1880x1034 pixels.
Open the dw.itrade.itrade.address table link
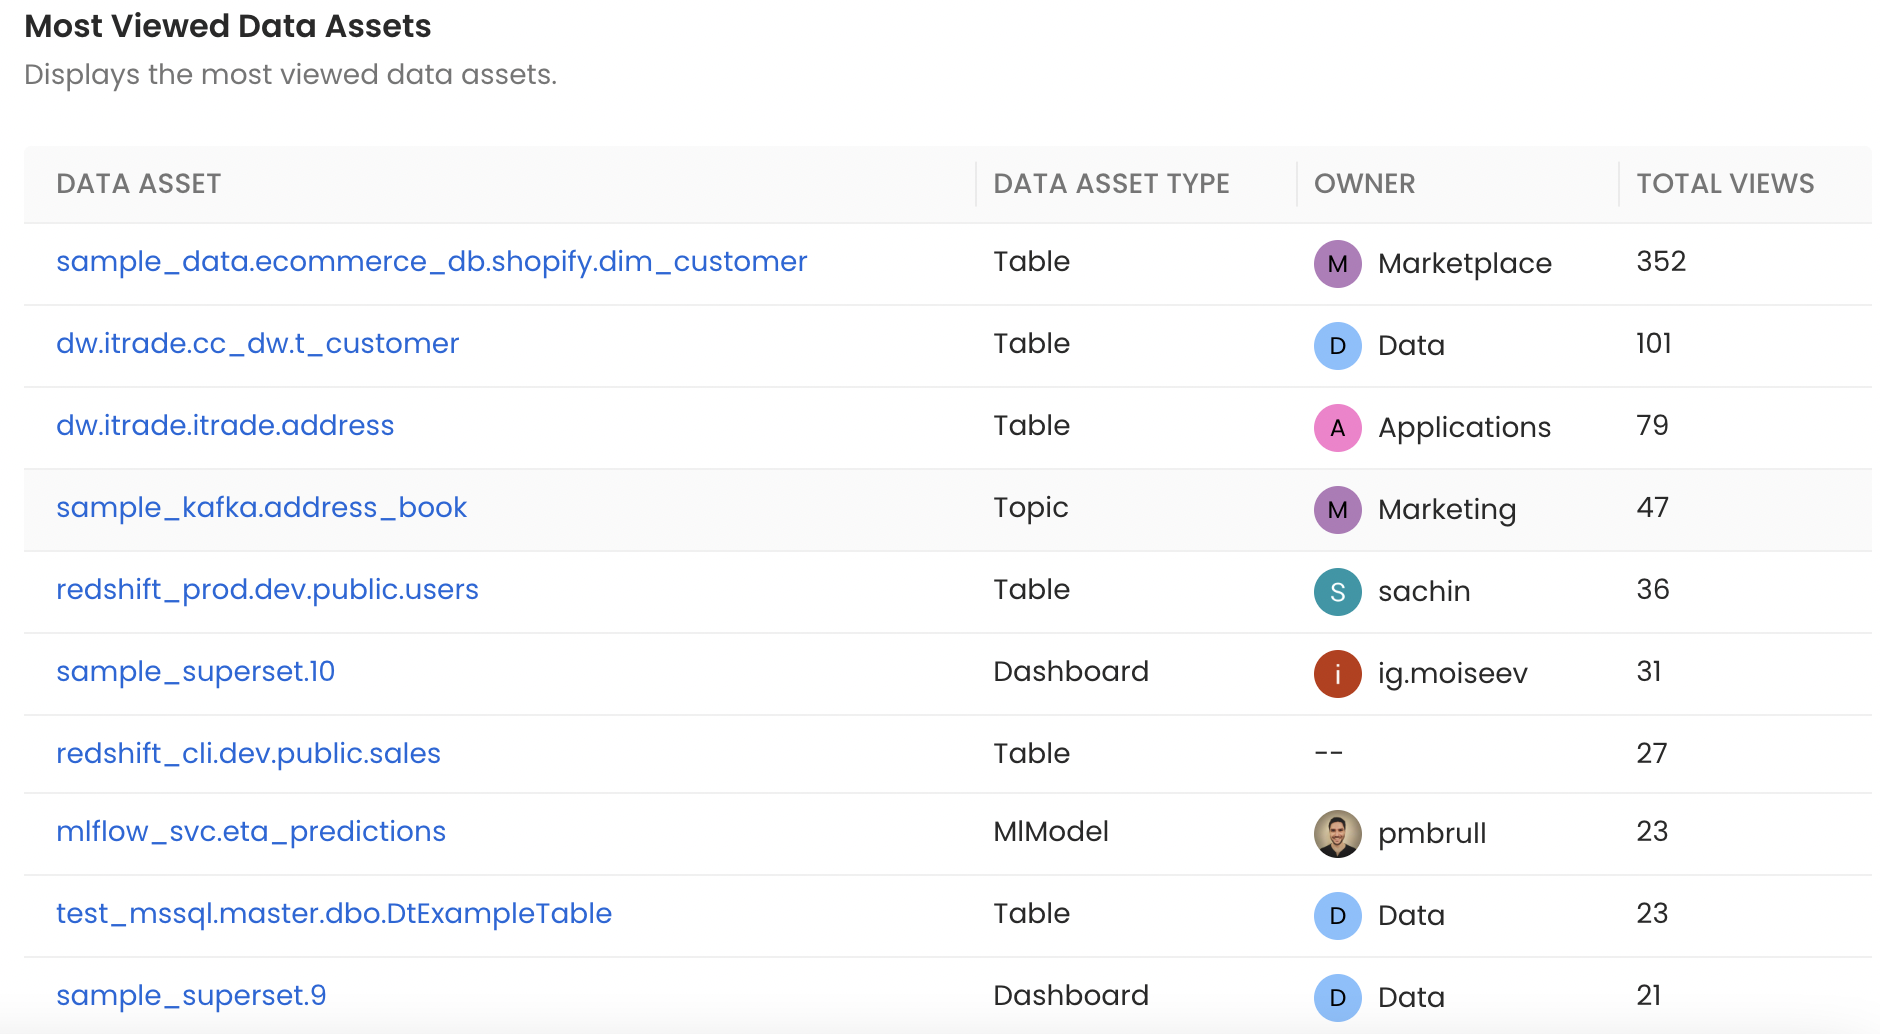225,426
